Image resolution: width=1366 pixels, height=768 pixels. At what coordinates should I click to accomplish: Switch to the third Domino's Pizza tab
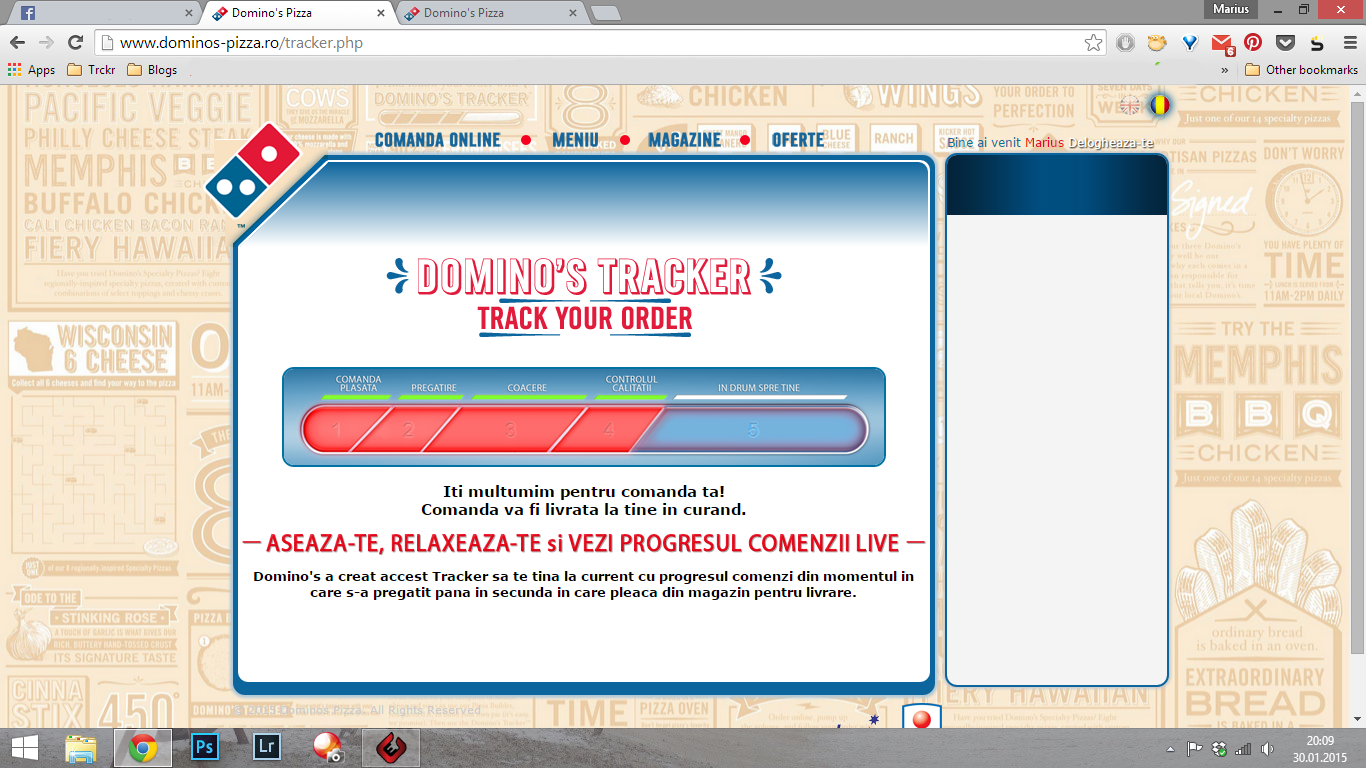pos(490,13)
